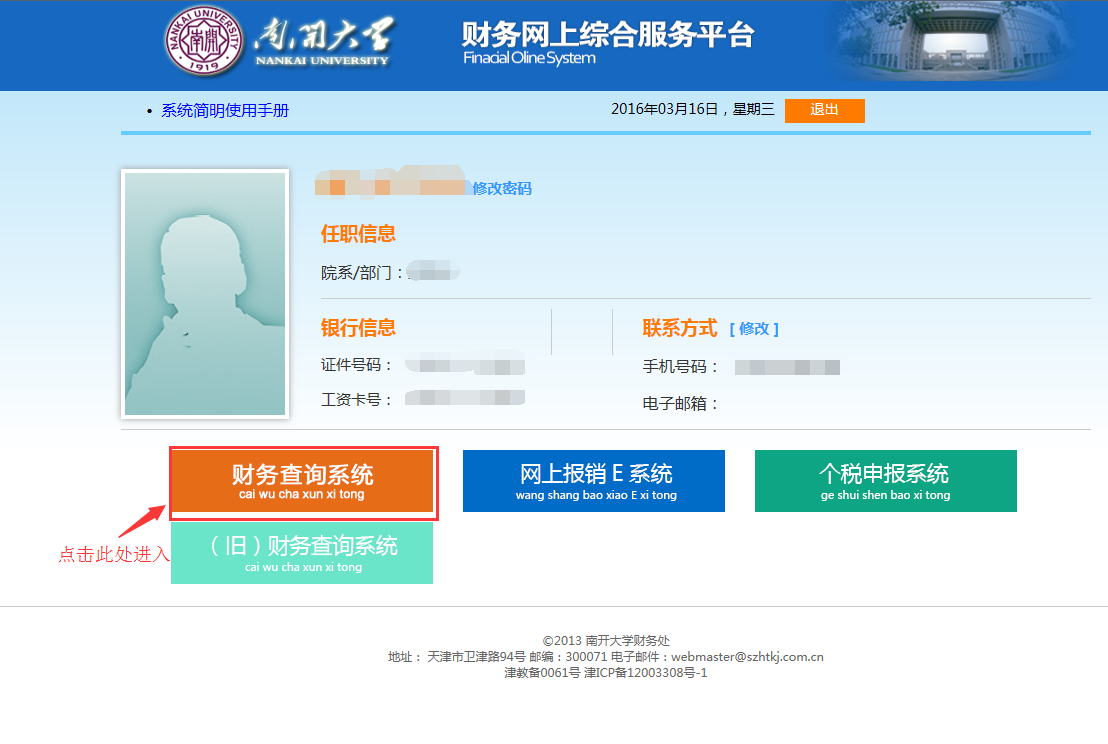The image size is (1108, 744).
Task: Click the red arrow annotation
Action: tap(142, 520)
